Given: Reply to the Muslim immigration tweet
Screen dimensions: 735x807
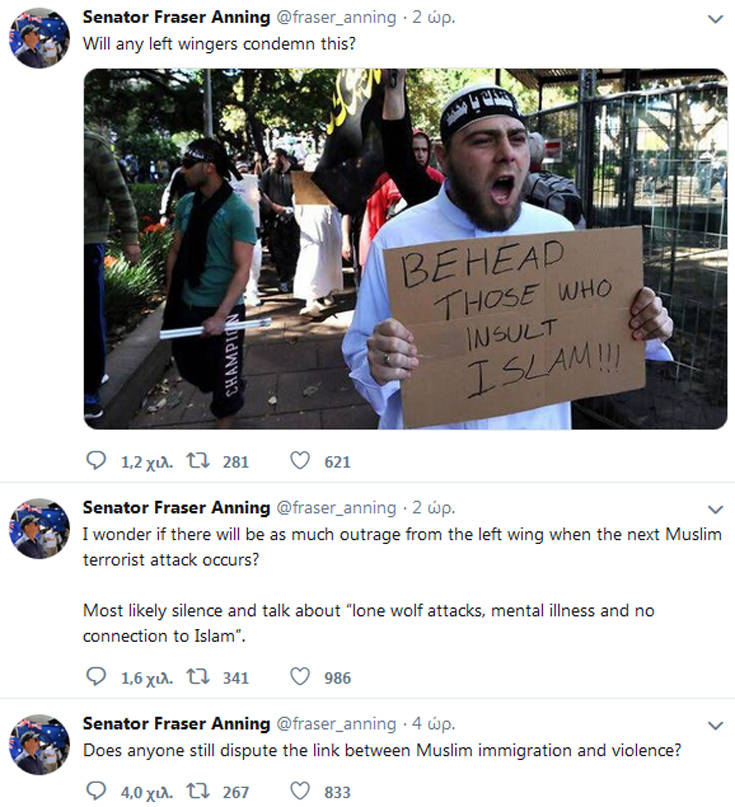Looking at the screenshot, I should tap(97, 791).
